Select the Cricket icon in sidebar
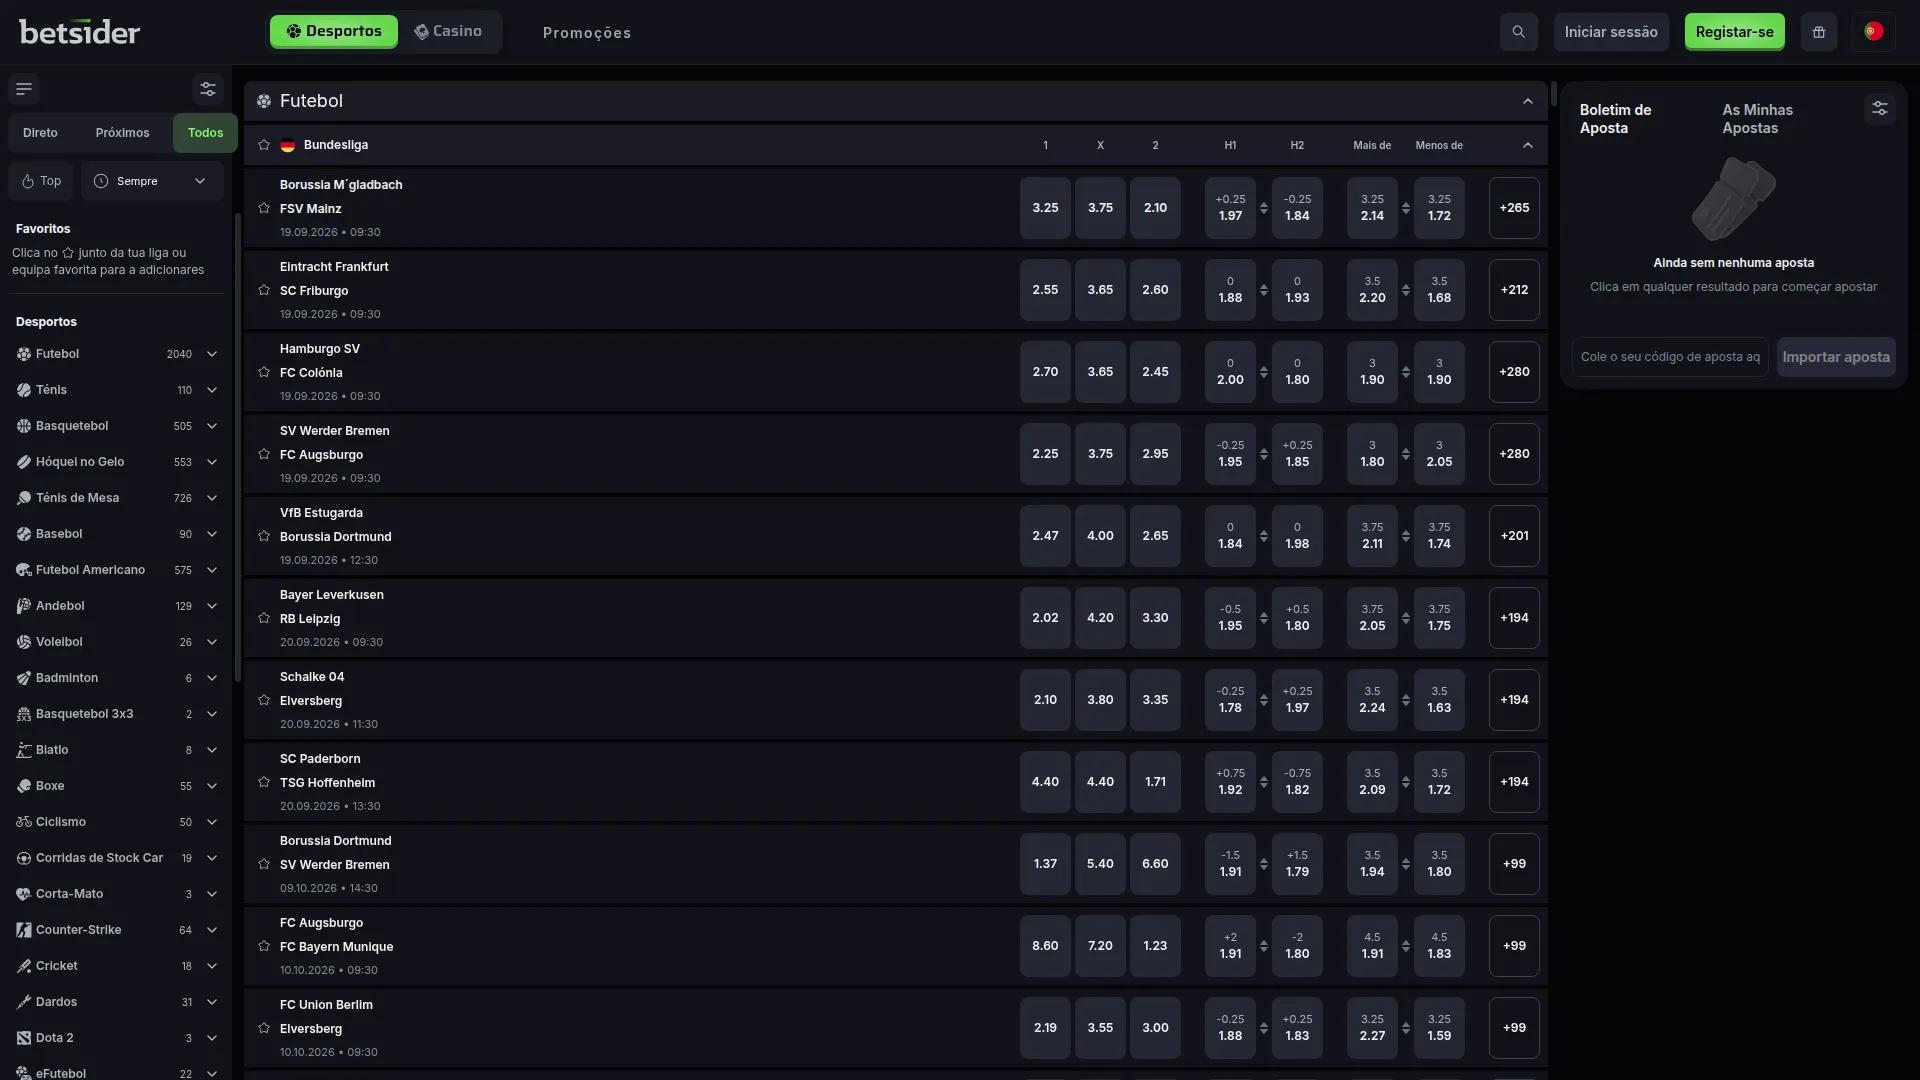This screenshot has height=1080, width=1920. (x=24, y=966)
